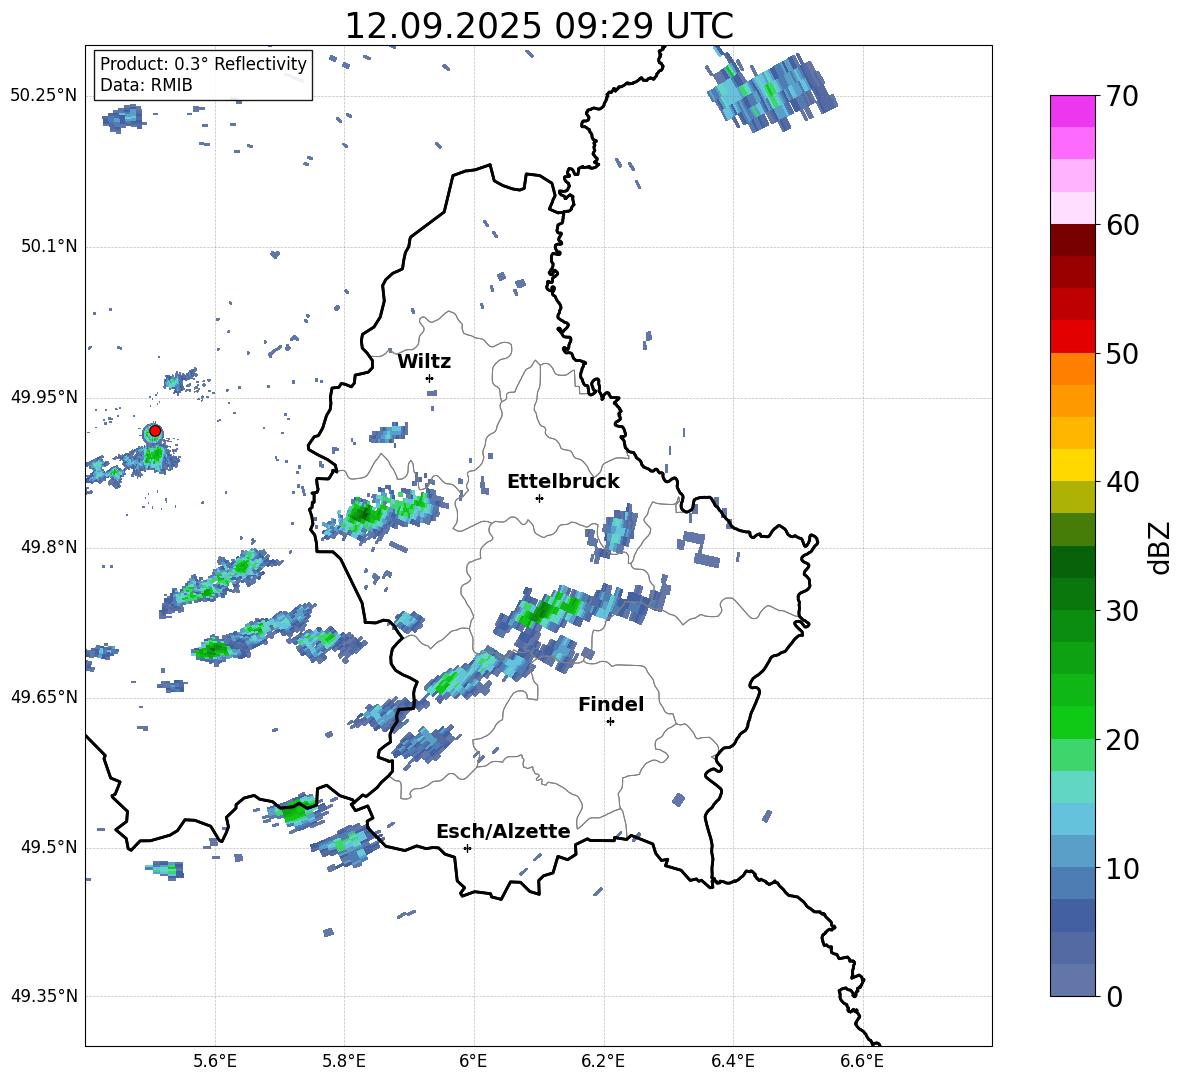Click the 5.8°E longitude label
Screen dimensions: 1184x1081
click(x=344, y=1061)
